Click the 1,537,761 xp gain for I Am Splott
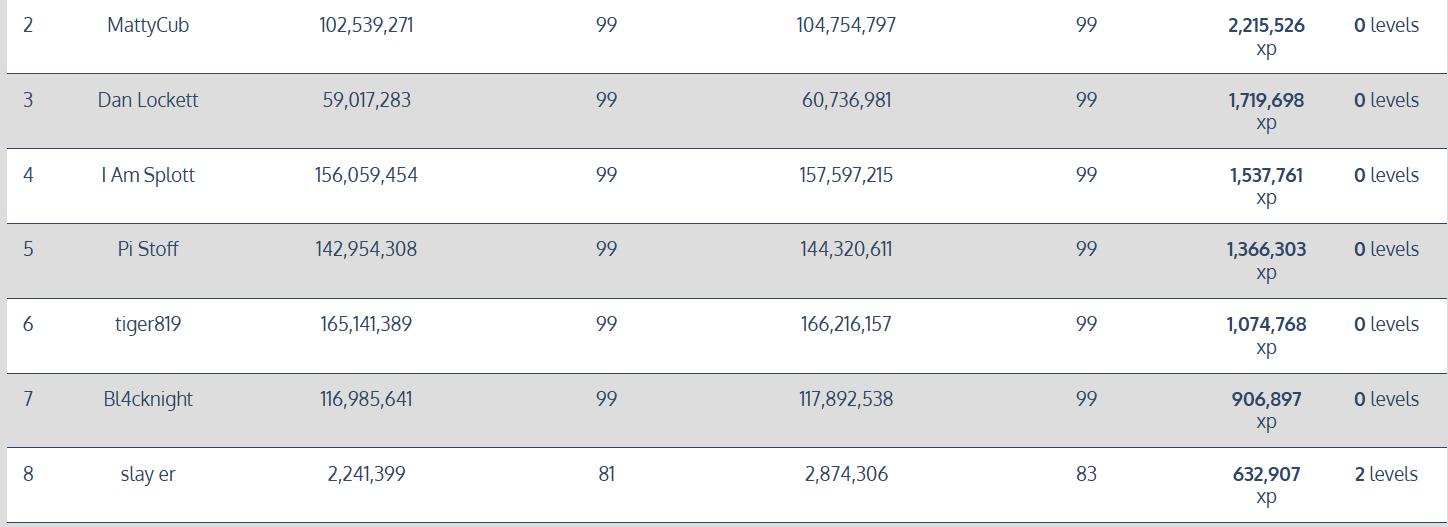The width and height of the screenshot is (1448, 527). pyautogui.click(x=1266, y=186)
